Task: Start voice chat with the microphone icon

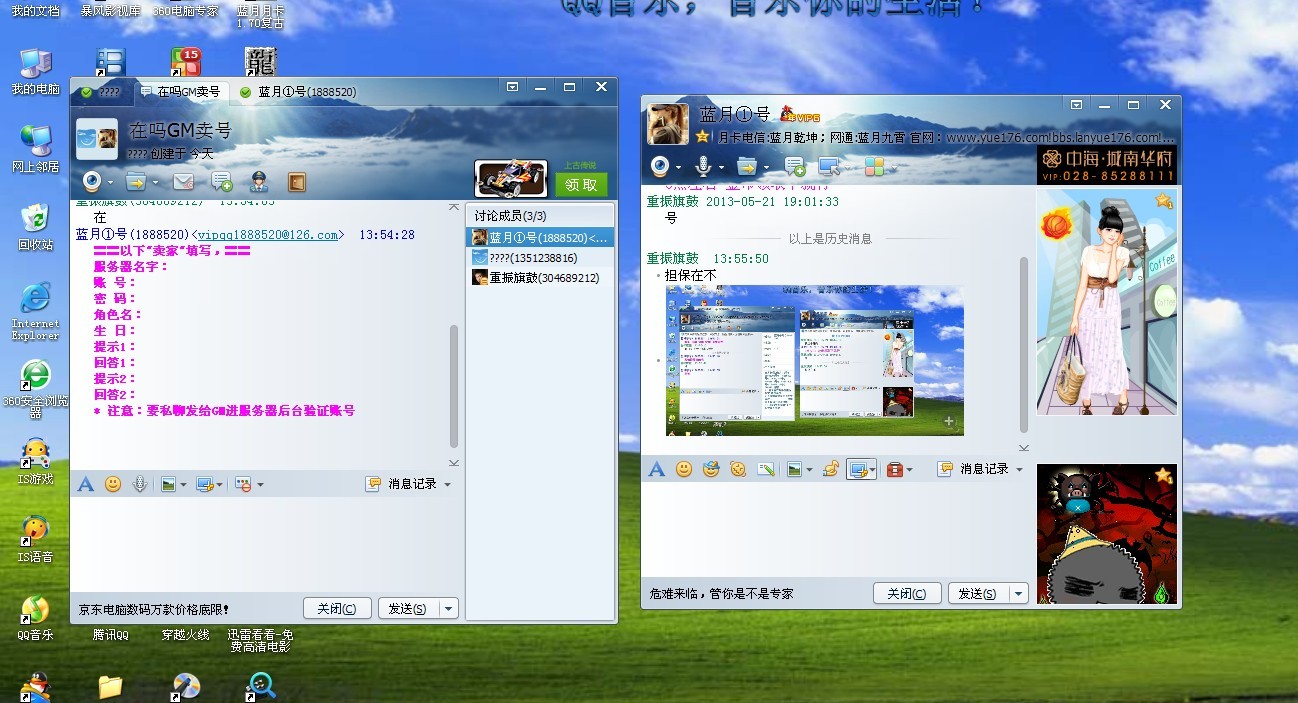Action: click(x=702, y=168)
